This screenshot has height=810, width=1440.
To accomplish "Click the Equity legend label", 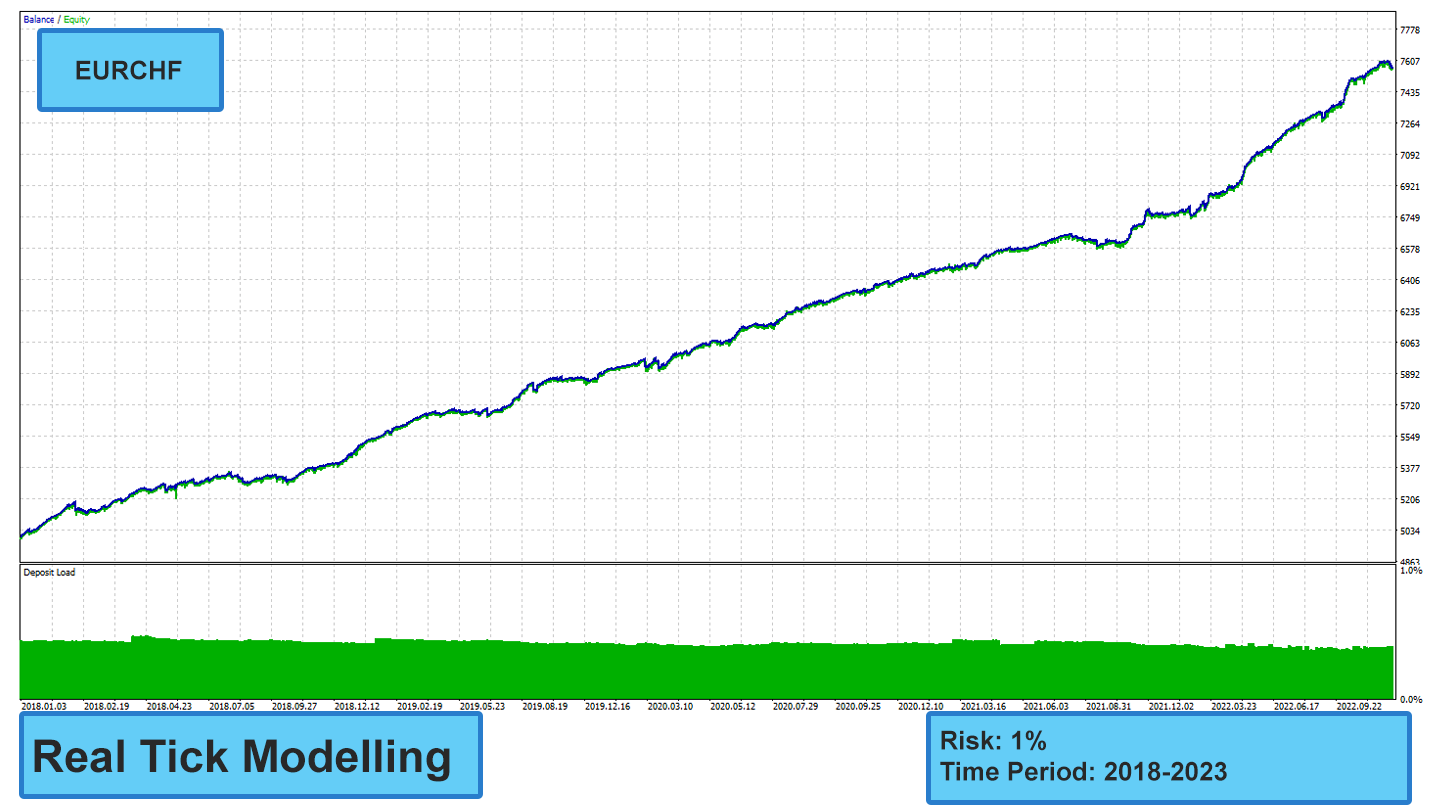I will click(x=76, y=20).
